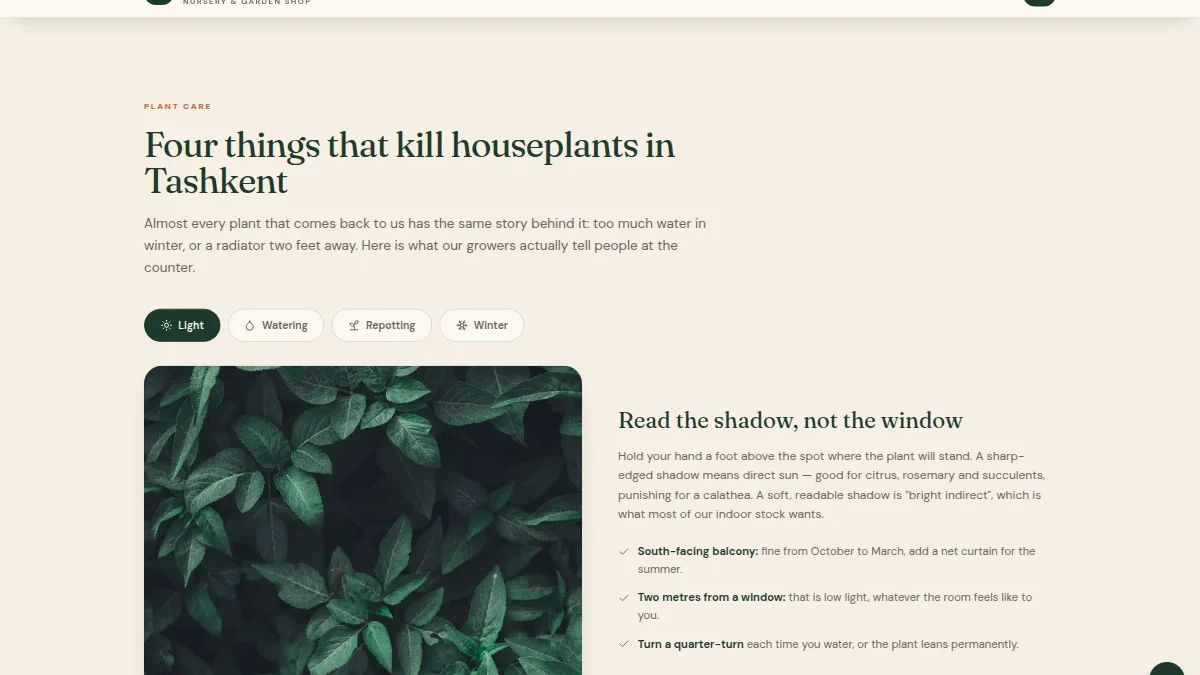Click the sun icon in Light tab
Viewport: 1200px width, 675px height.
[x=166, y=325]
